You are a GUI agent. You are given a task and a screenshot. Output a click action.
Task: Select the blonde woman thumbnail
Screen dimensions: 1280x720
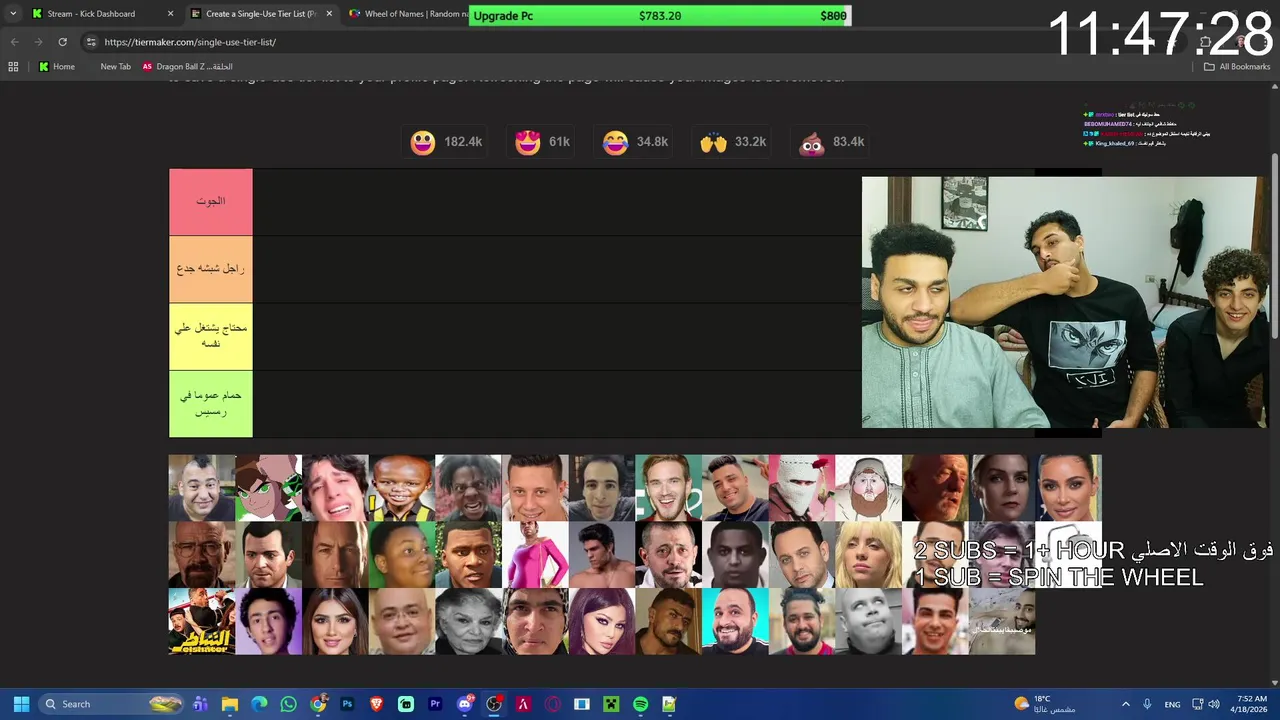(x=868, y=555)
